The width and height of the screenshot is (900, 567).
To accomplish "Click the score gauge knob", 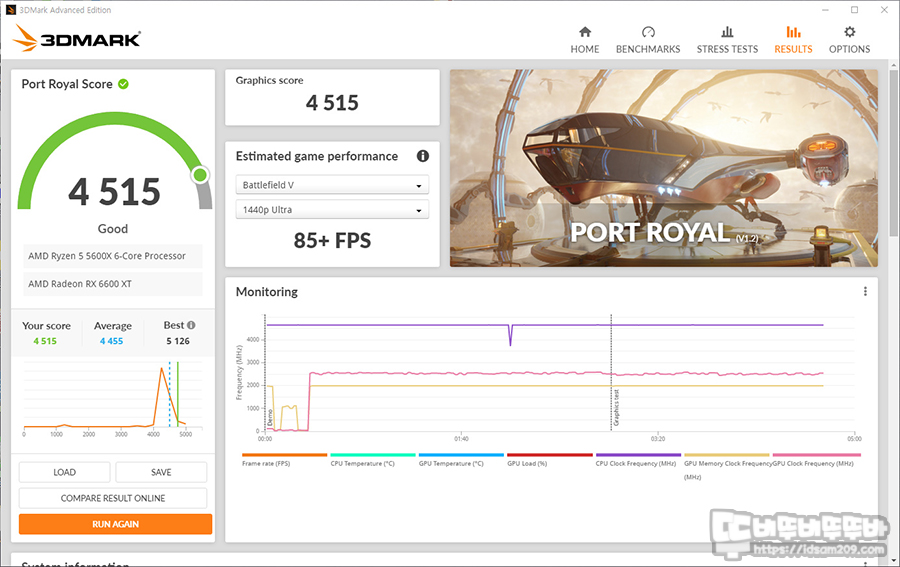I will (200, 174).
